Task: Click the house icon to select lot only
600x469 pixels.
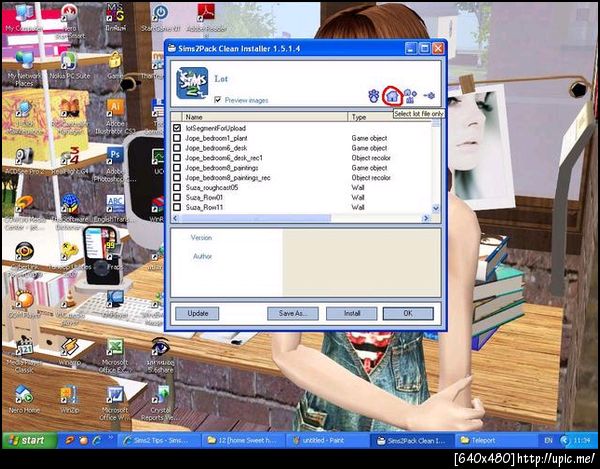Action: coord(392,96)
